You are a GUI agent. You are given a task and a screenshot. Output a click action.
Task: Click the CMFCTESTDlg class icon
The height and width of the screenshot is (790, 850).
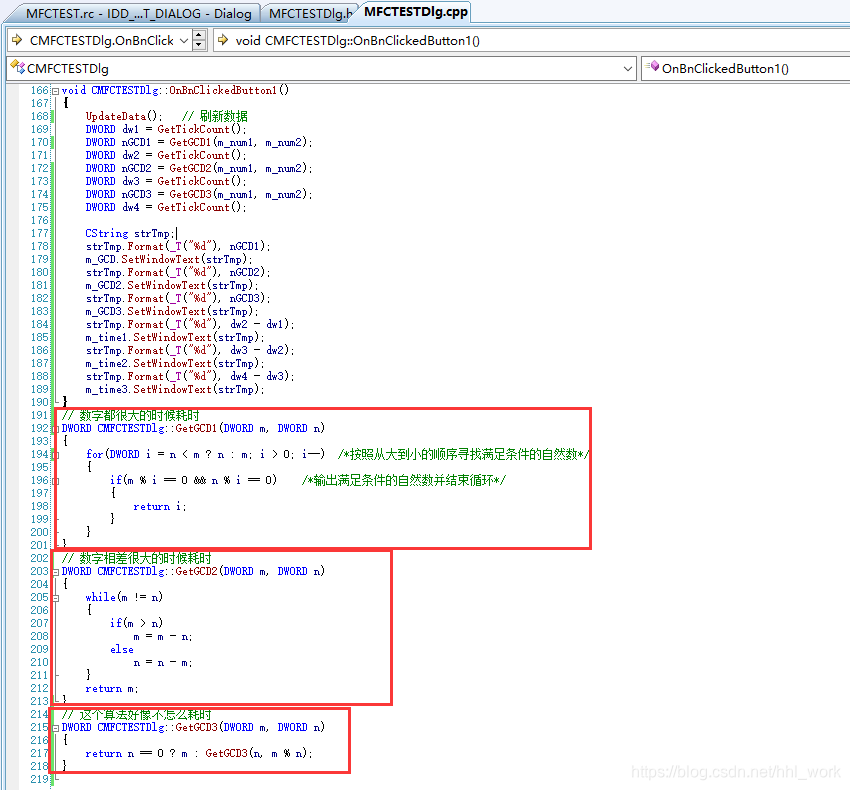17,68
